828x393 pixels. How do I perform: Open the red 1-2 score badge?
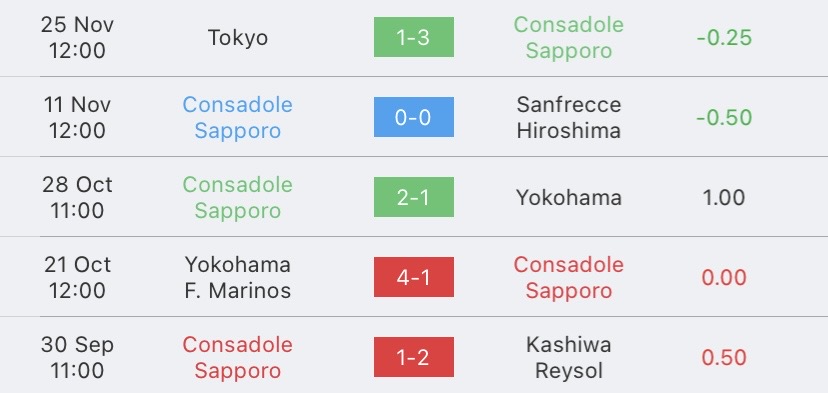click(x=413, y=357)
